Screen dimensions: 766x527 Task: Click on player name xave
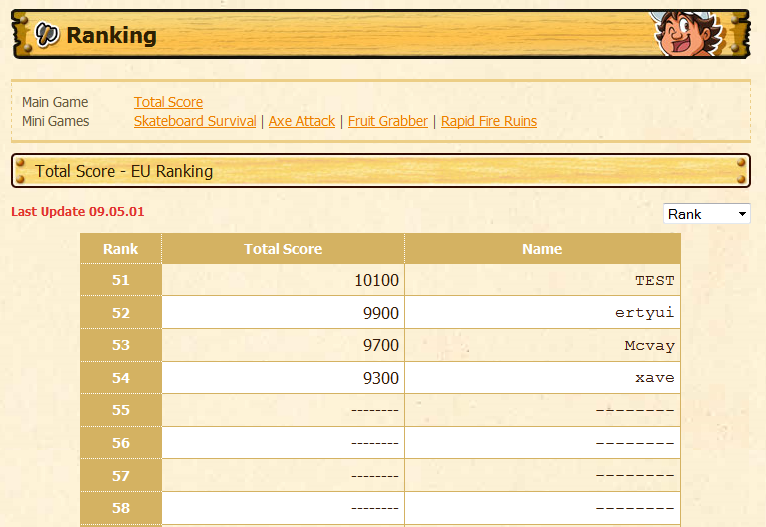point(654,378)
